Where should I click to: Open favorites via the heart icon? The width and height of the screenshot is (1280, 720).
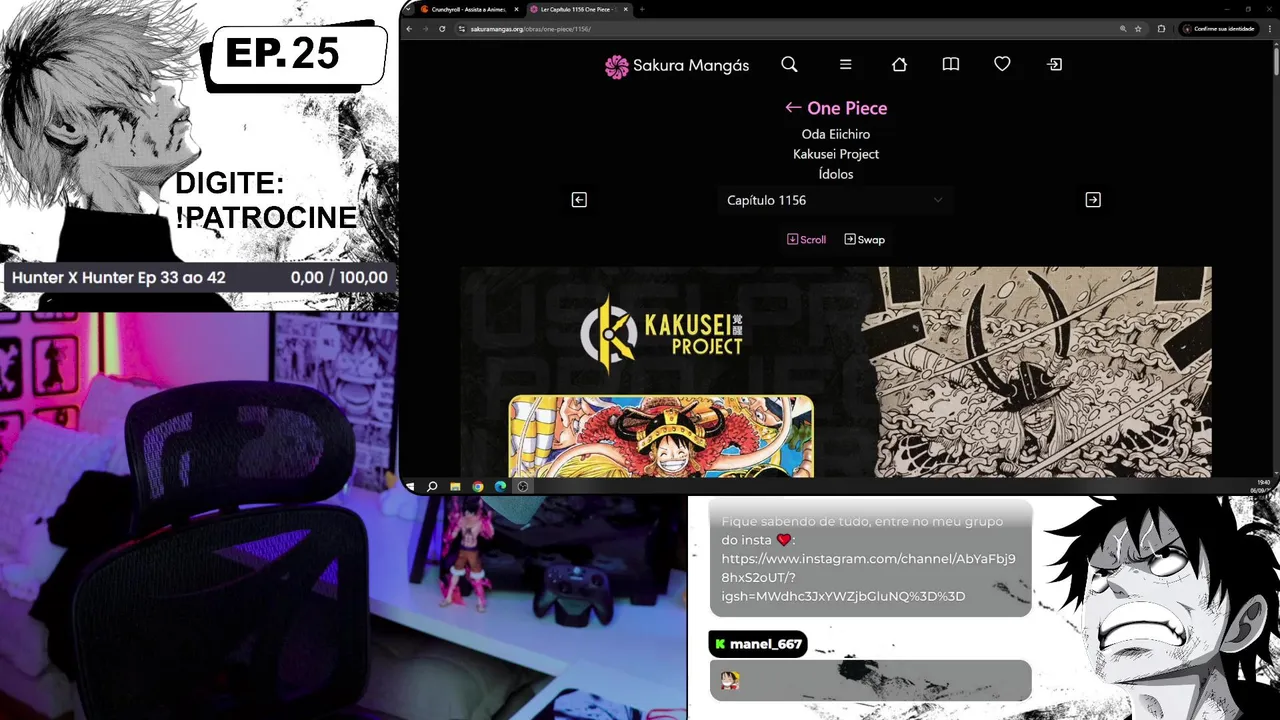(x=1002, y=64)
